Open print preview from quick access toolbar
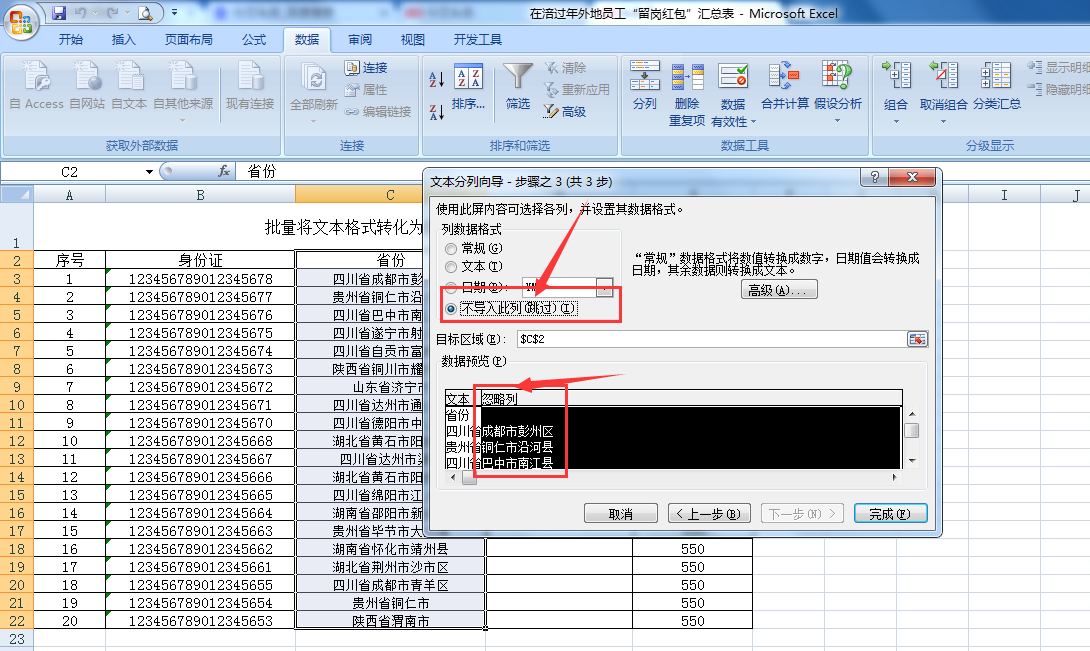This screenshot has width=1090, height=651. click(145, 13)
